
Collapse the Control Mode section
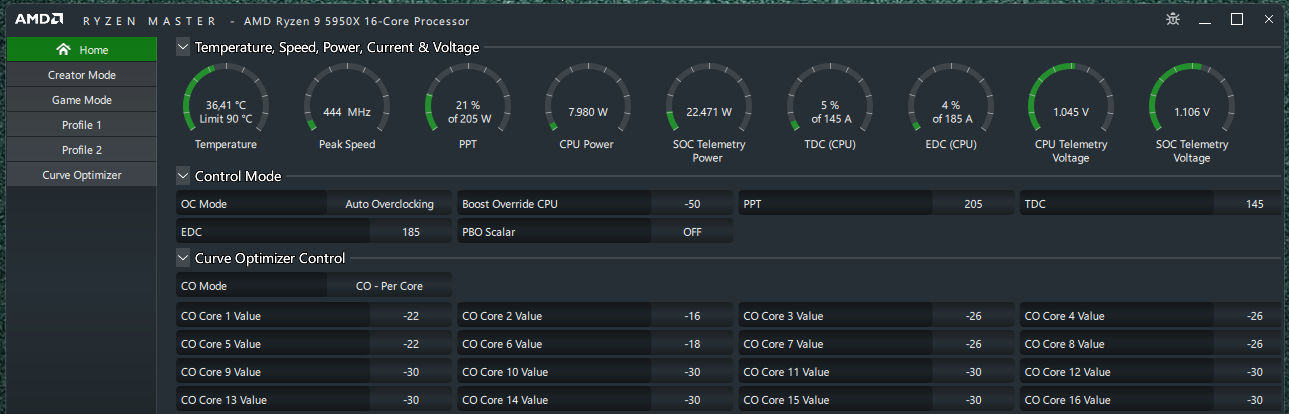(183, 176)
